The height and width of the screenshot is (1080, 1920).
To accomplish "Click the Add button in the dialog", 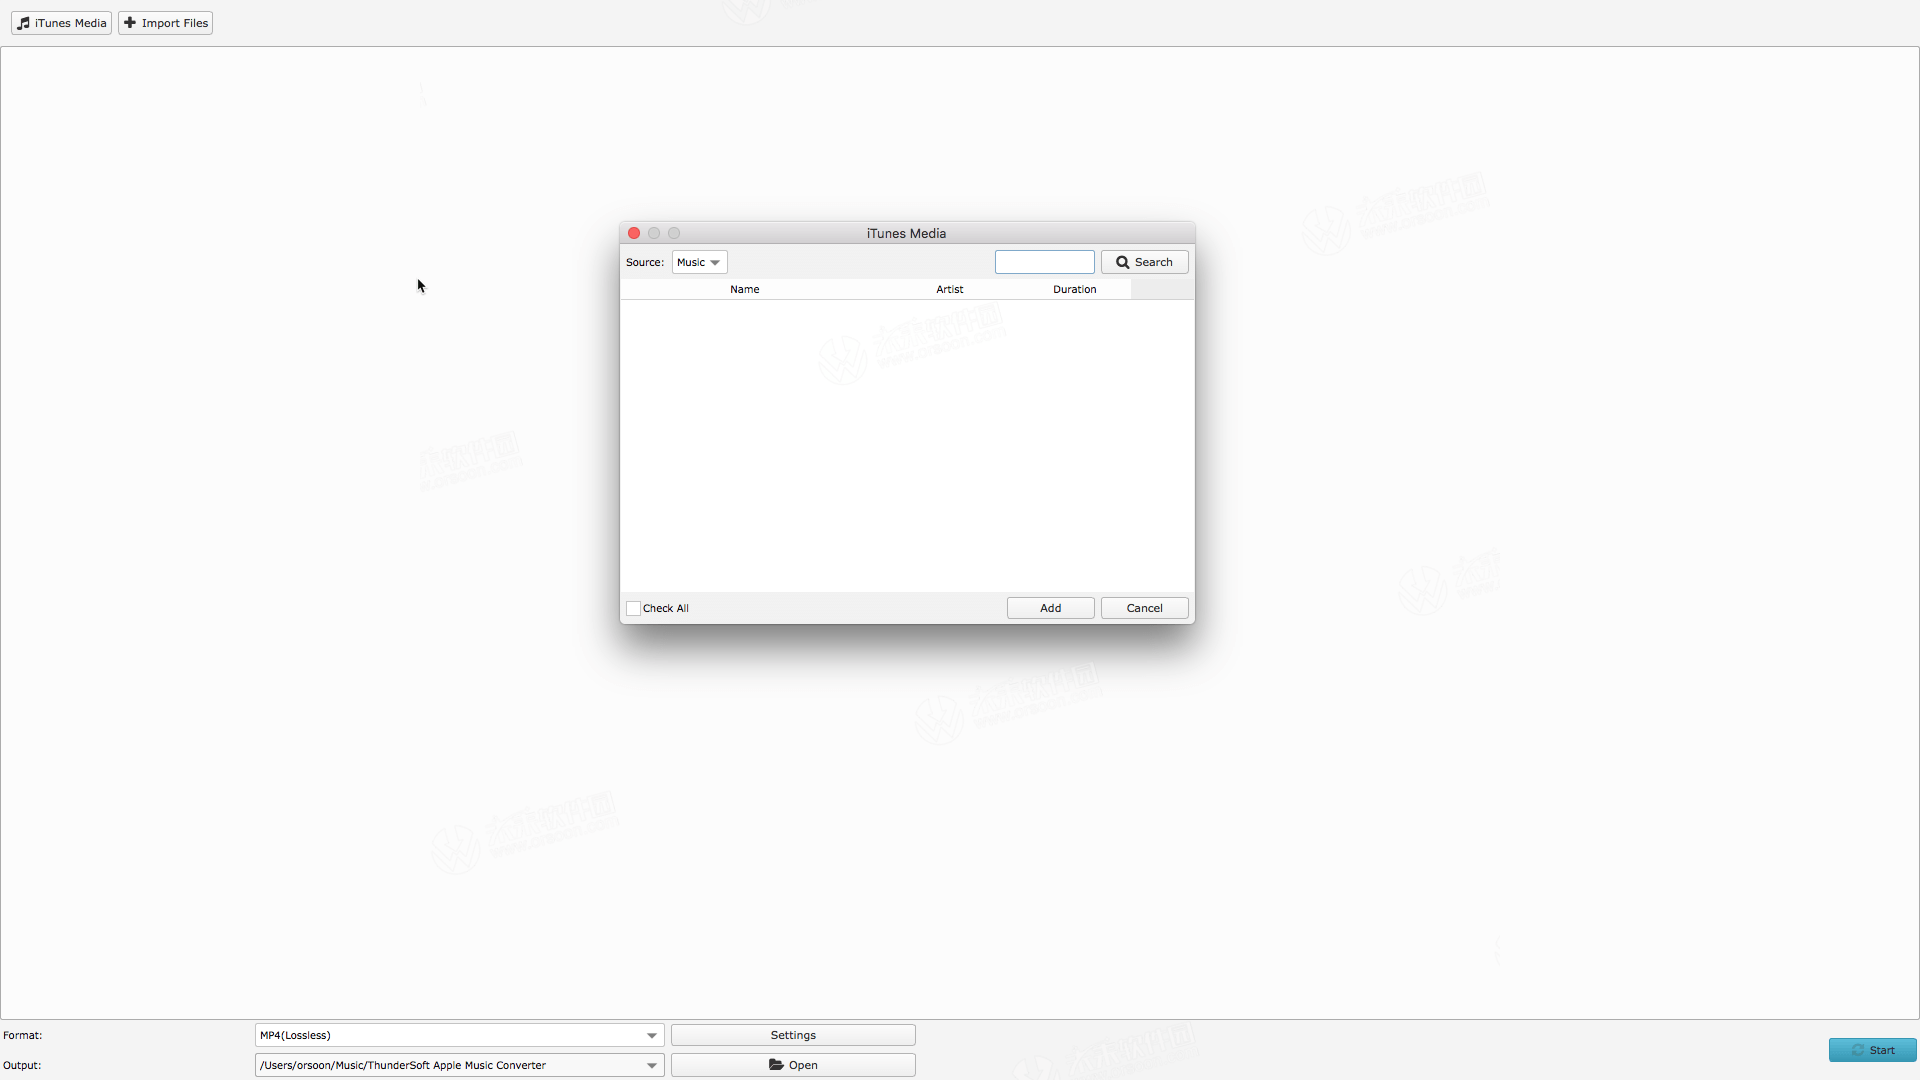I will pyautogui.click(x=1050, y=608).
